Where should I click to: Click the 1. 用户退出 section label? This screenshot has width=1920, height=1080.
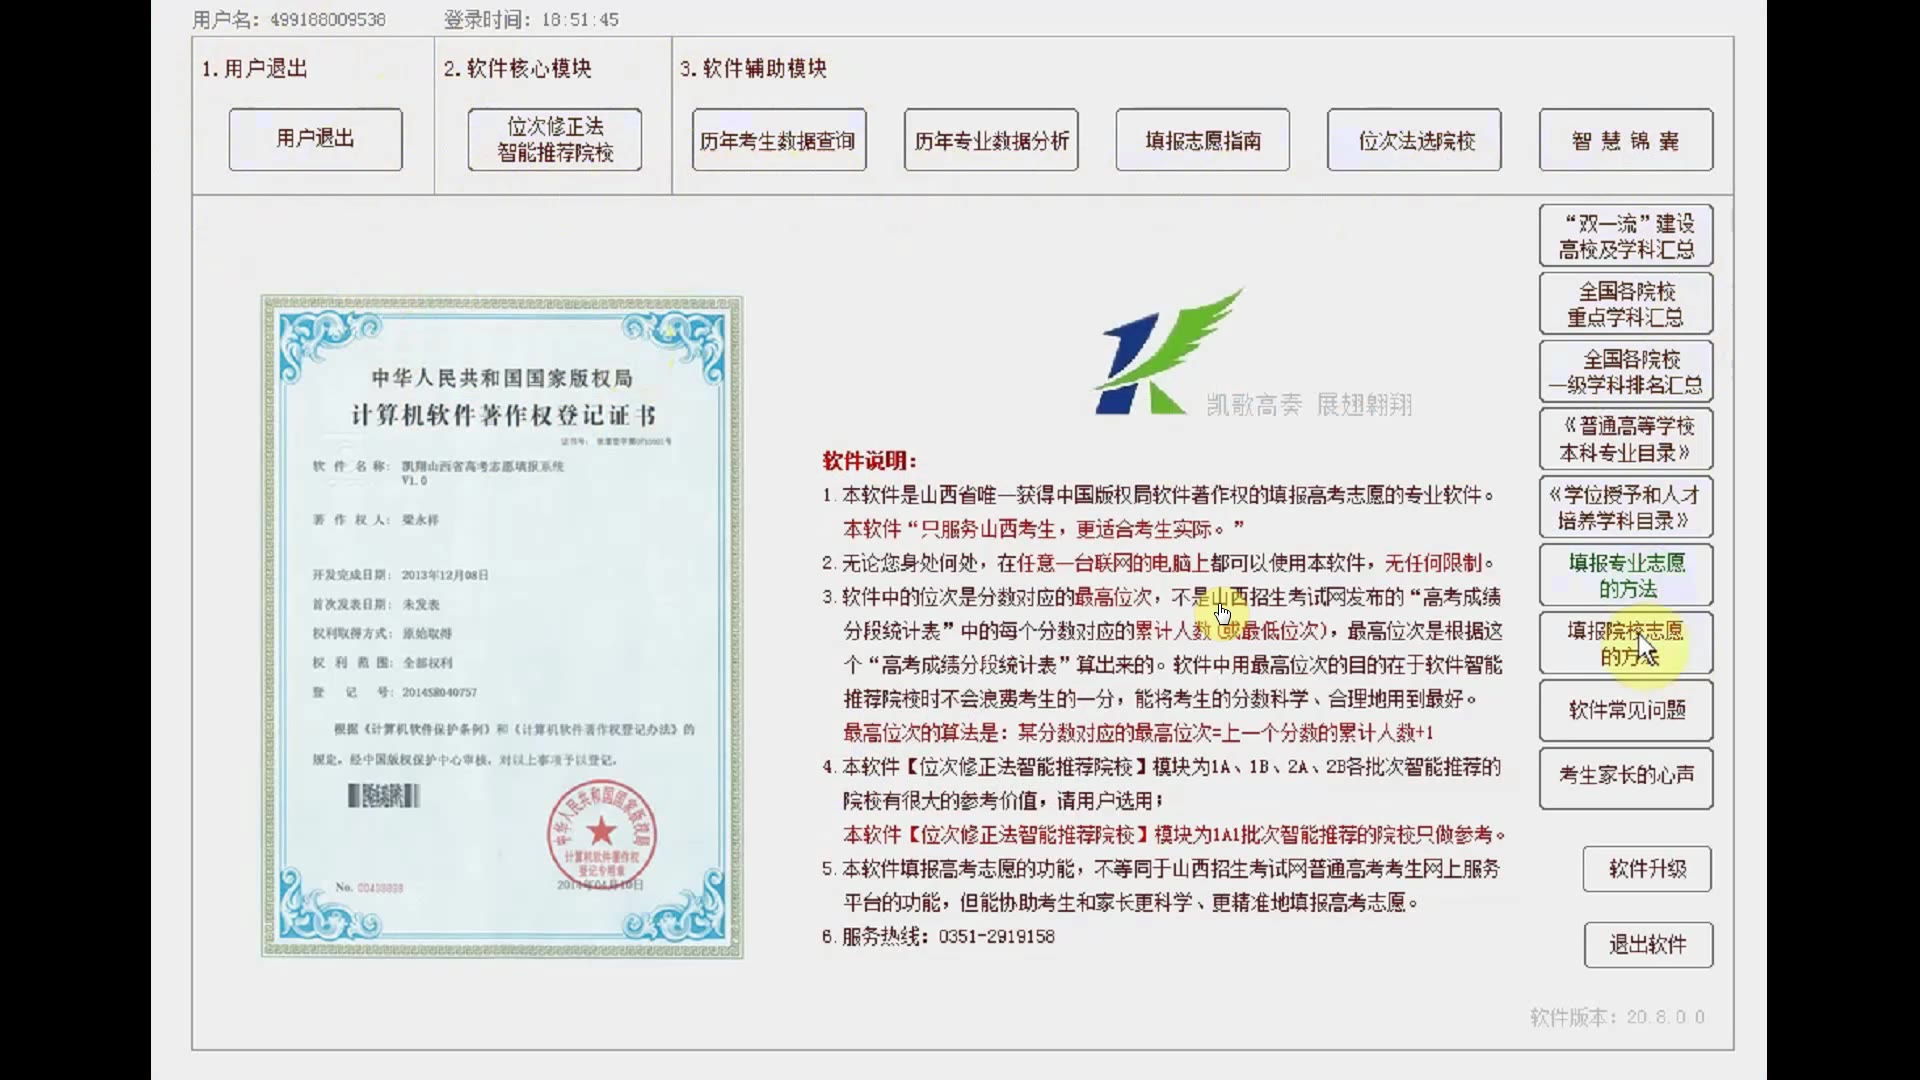[254, 69]
